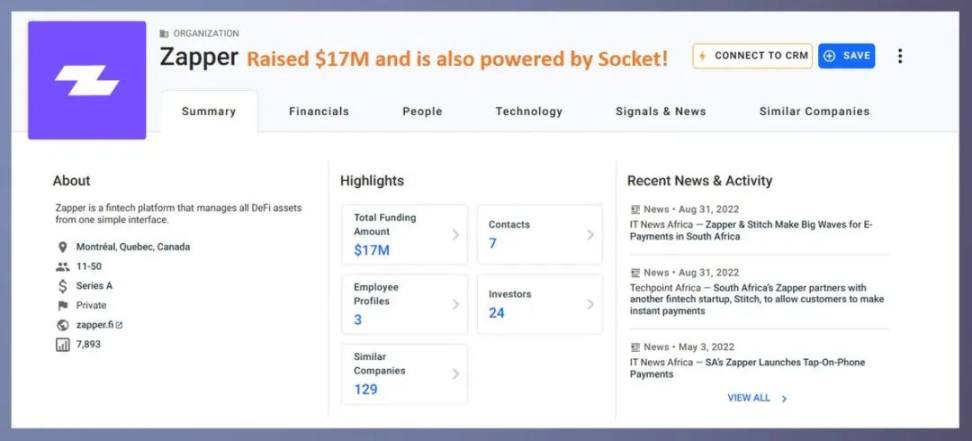The width and height of the screenshot is (972, 441).
Task: Expand the Employee Profiles card chevron
Action: pos(456,304)
